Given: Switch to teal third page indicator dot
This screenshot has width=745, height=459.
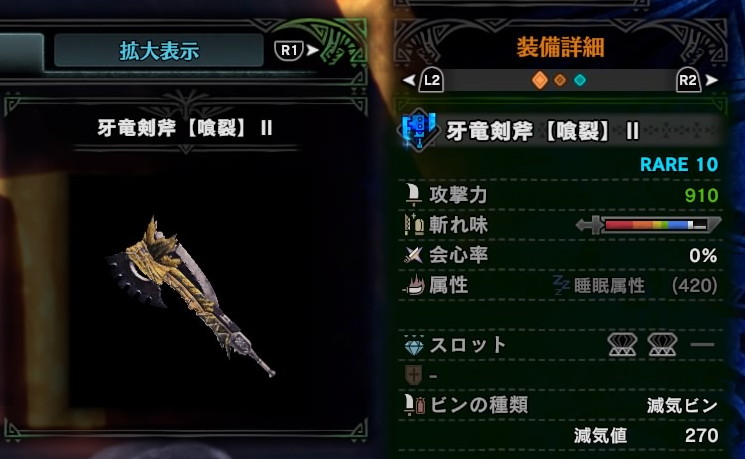Looking at the screenshot, I should pyautogui.click(x=580, y=80).
